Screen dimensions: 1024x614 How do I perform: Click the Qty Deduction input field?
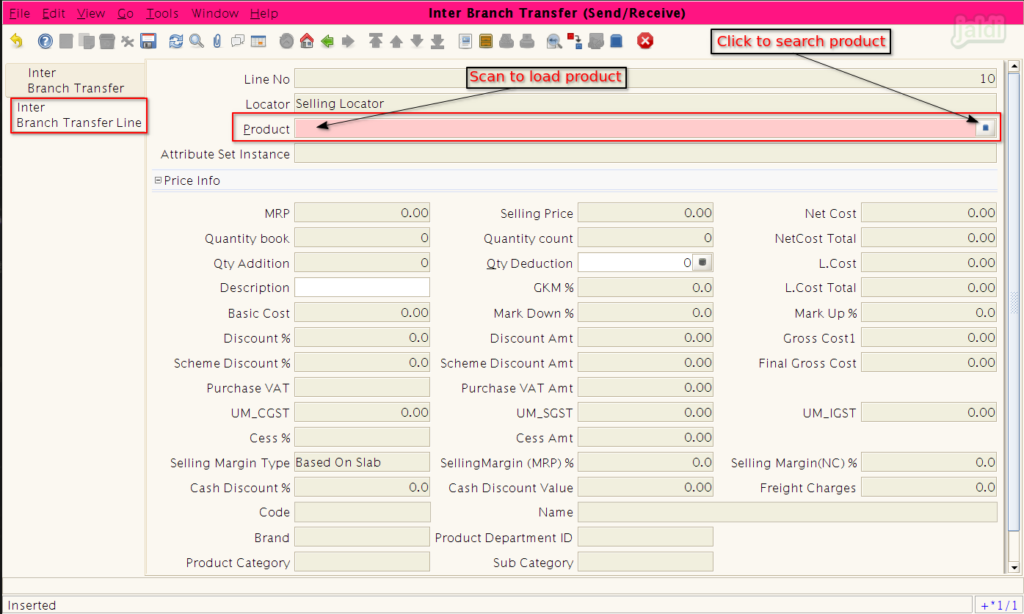[x=635, y=263]
